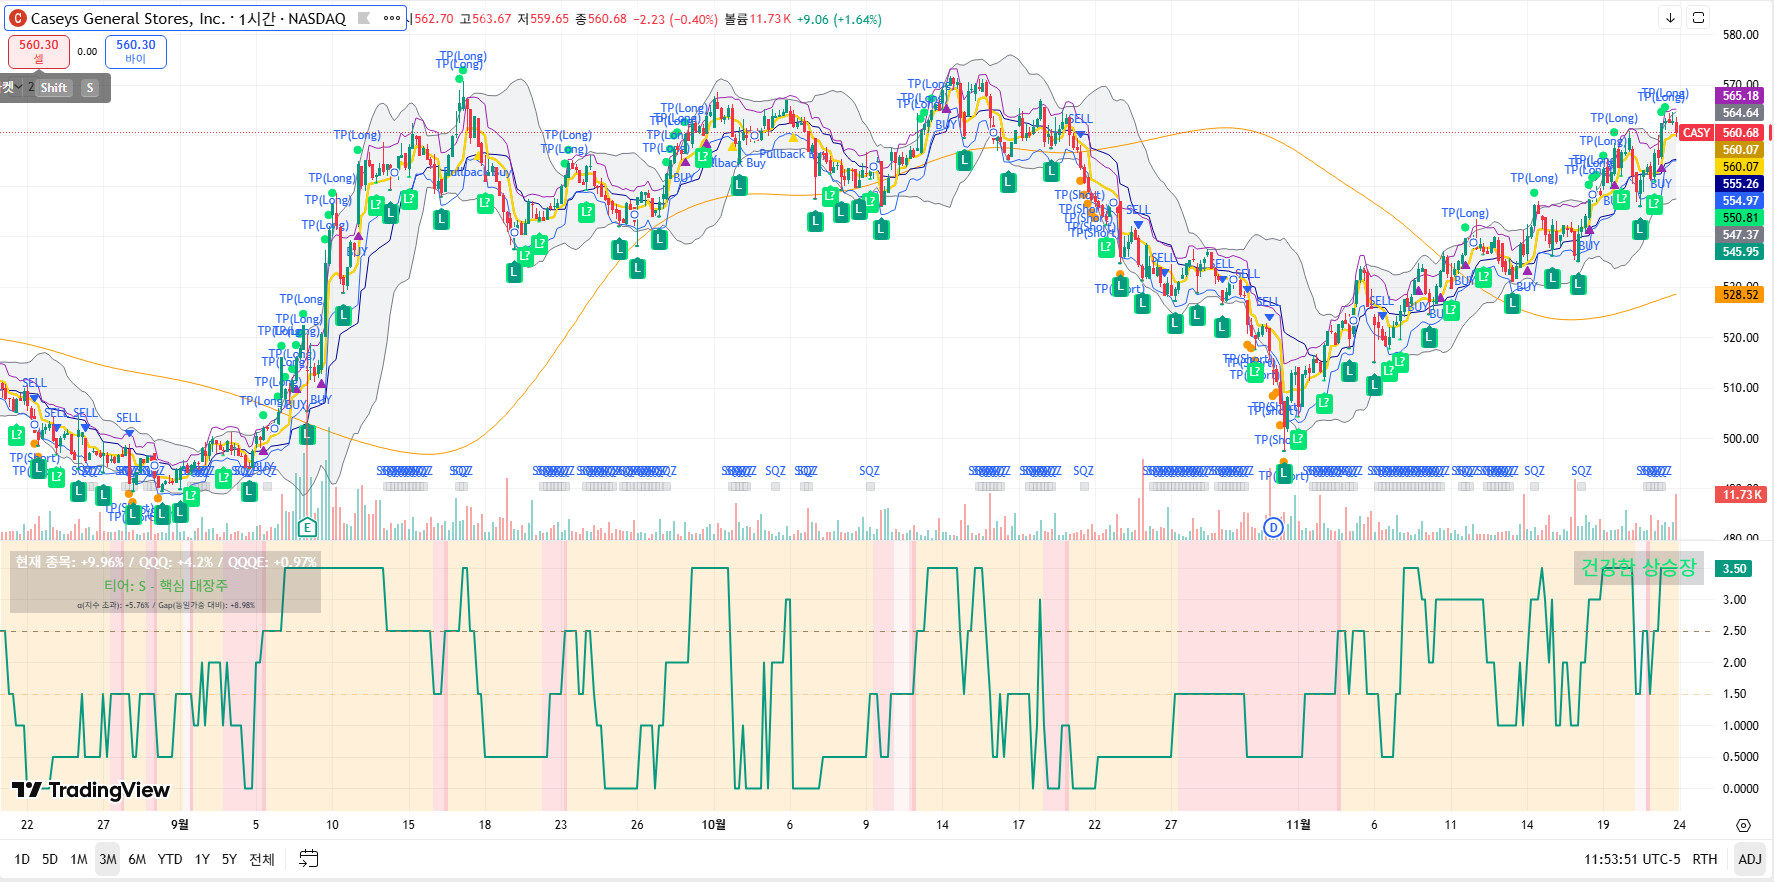Click the green 3.50 indicator value label
Image resolution: width=1774 pixels, height=882 pixels.
pos(1734,569)
